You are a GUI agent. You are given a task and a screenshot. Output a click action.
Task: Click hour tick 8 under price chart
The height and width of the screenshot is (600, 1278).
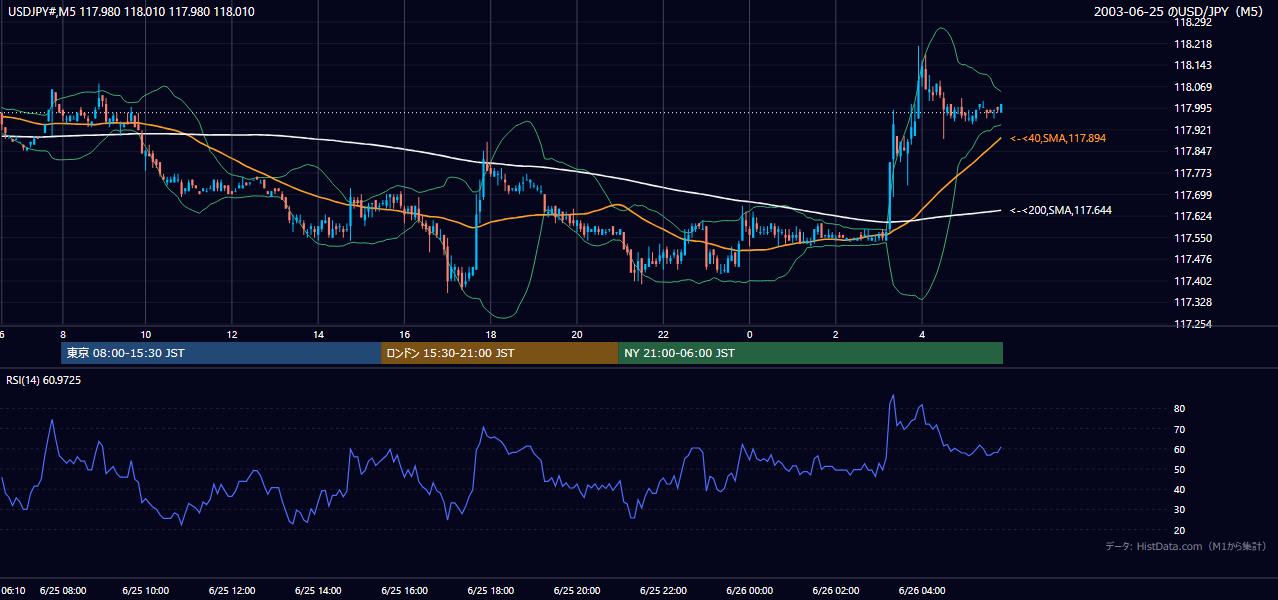point(63,334)
